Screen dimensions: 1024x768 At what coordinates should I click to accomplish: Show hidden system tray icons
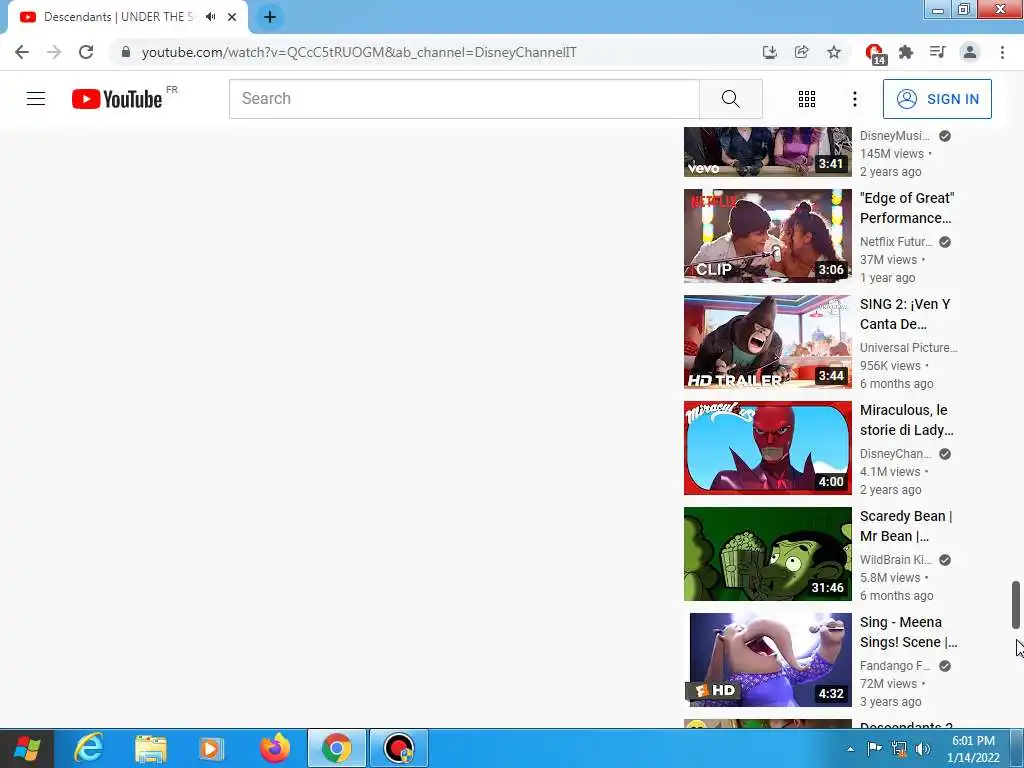tap(850, 749)
